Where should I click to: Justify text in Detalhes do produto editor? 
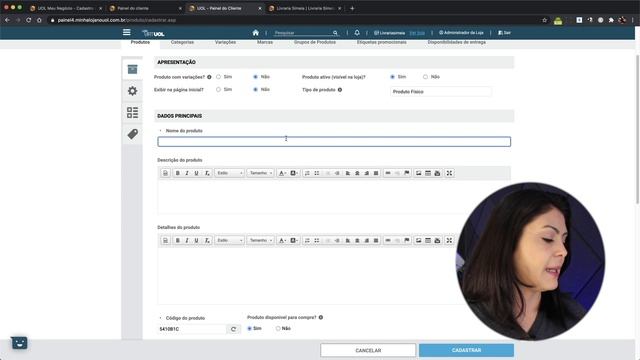click(x=376, y=240)
